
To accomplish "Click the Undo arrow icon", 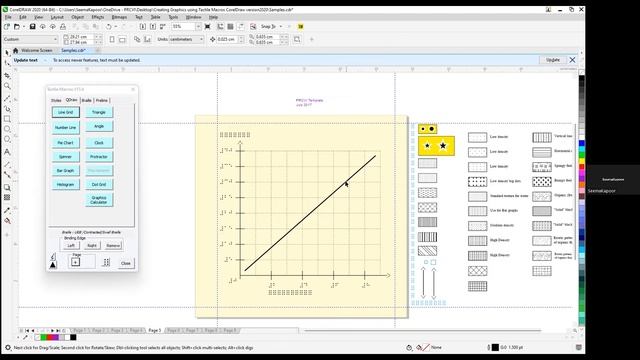I will coord(108,27).
